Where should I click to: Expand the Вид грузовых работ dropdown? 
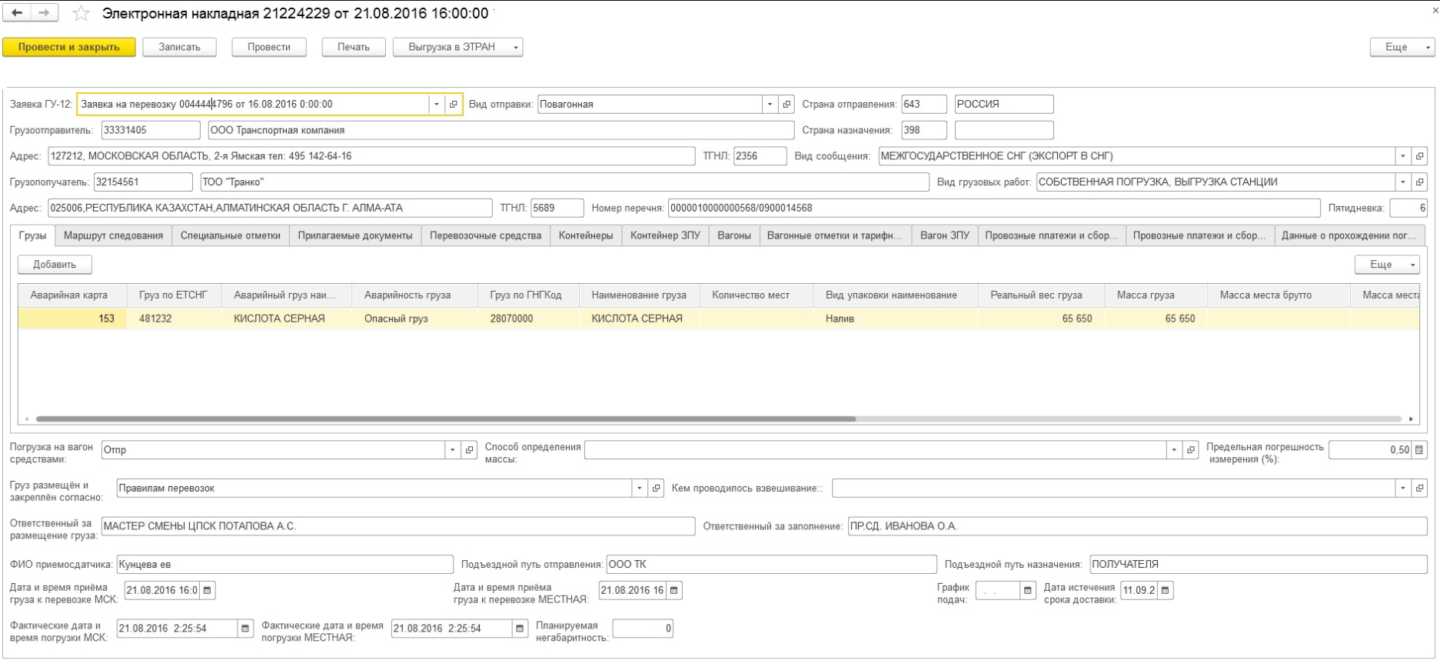tap(1403, 182)
